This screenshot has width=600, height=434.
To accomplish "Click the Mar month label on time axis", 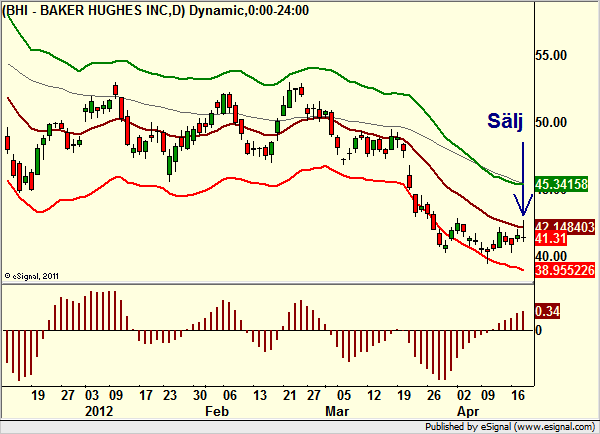I will tap(337, 411).
